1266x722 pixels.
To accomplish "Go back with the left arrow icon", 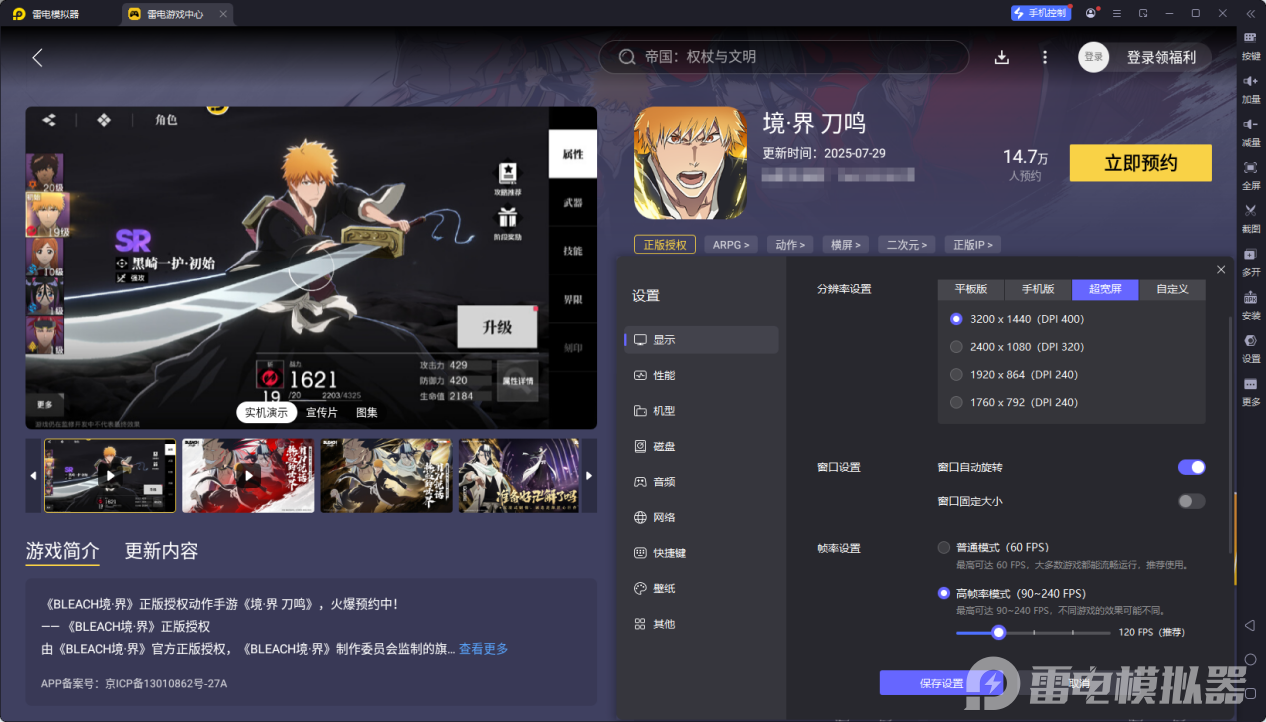I will (x=38, y=58).
